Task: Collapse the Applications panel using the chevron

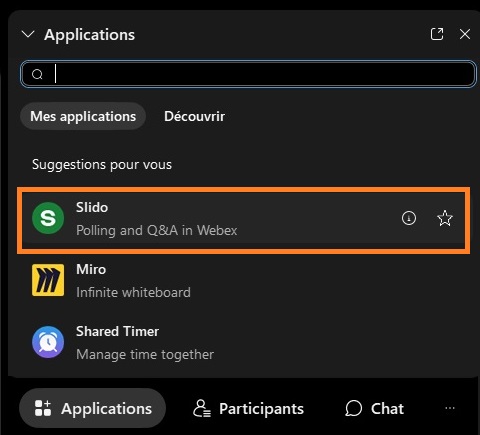Action: coord(28,34)
